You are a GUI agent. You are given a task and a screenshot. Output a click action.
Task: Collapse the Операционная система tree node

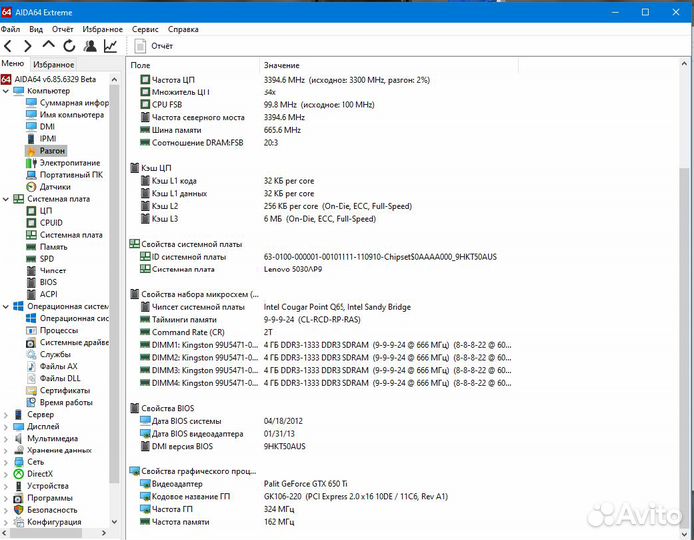tap(6, 306)
